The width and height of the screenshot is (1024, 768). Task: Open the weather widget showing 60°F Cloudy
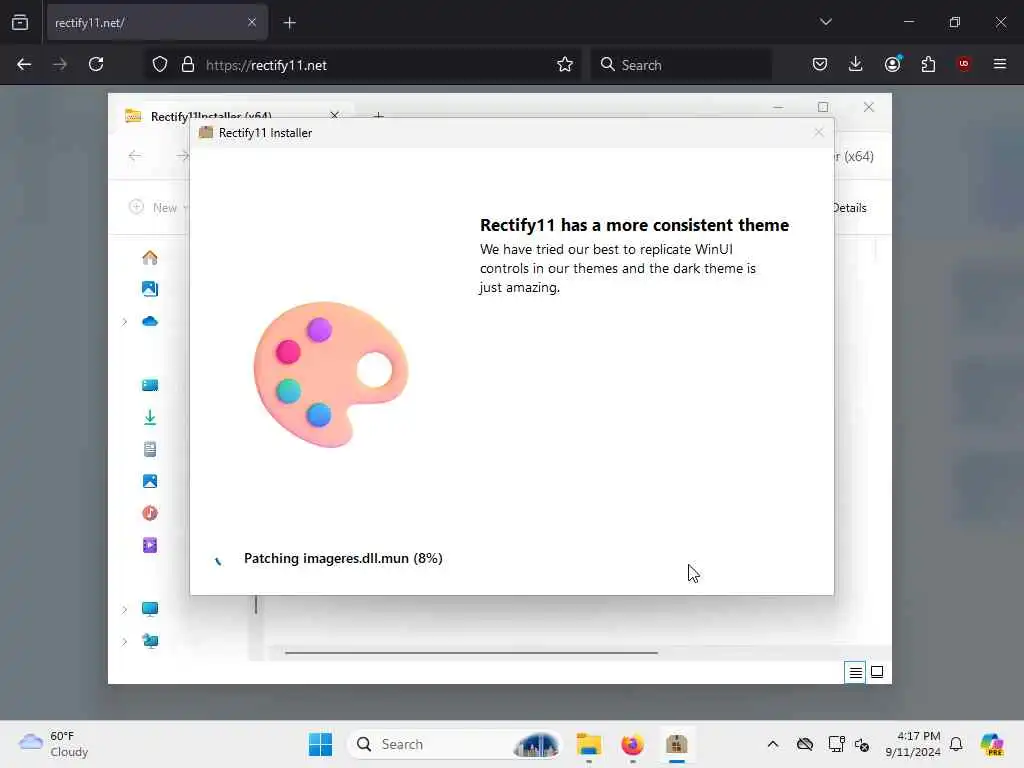[54, 744]
